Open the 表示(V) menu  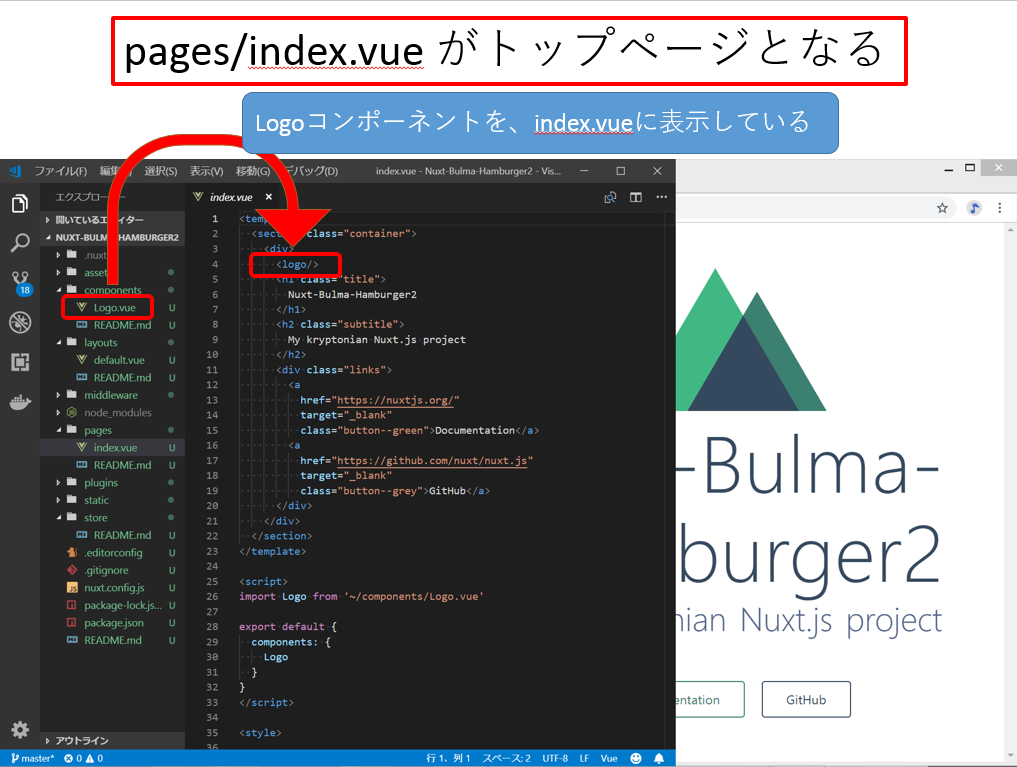(x=206, y=171)
